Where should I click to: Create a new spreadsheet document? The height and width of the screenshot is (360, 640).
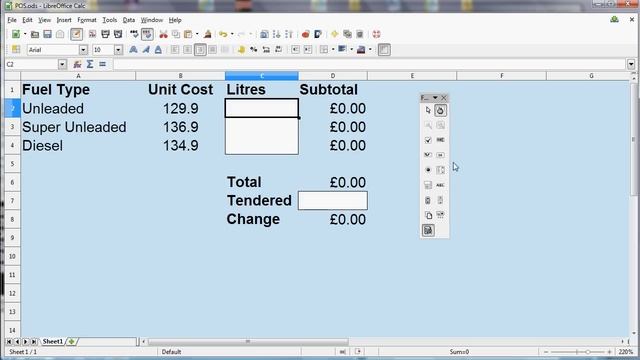(x=16, y=34)
